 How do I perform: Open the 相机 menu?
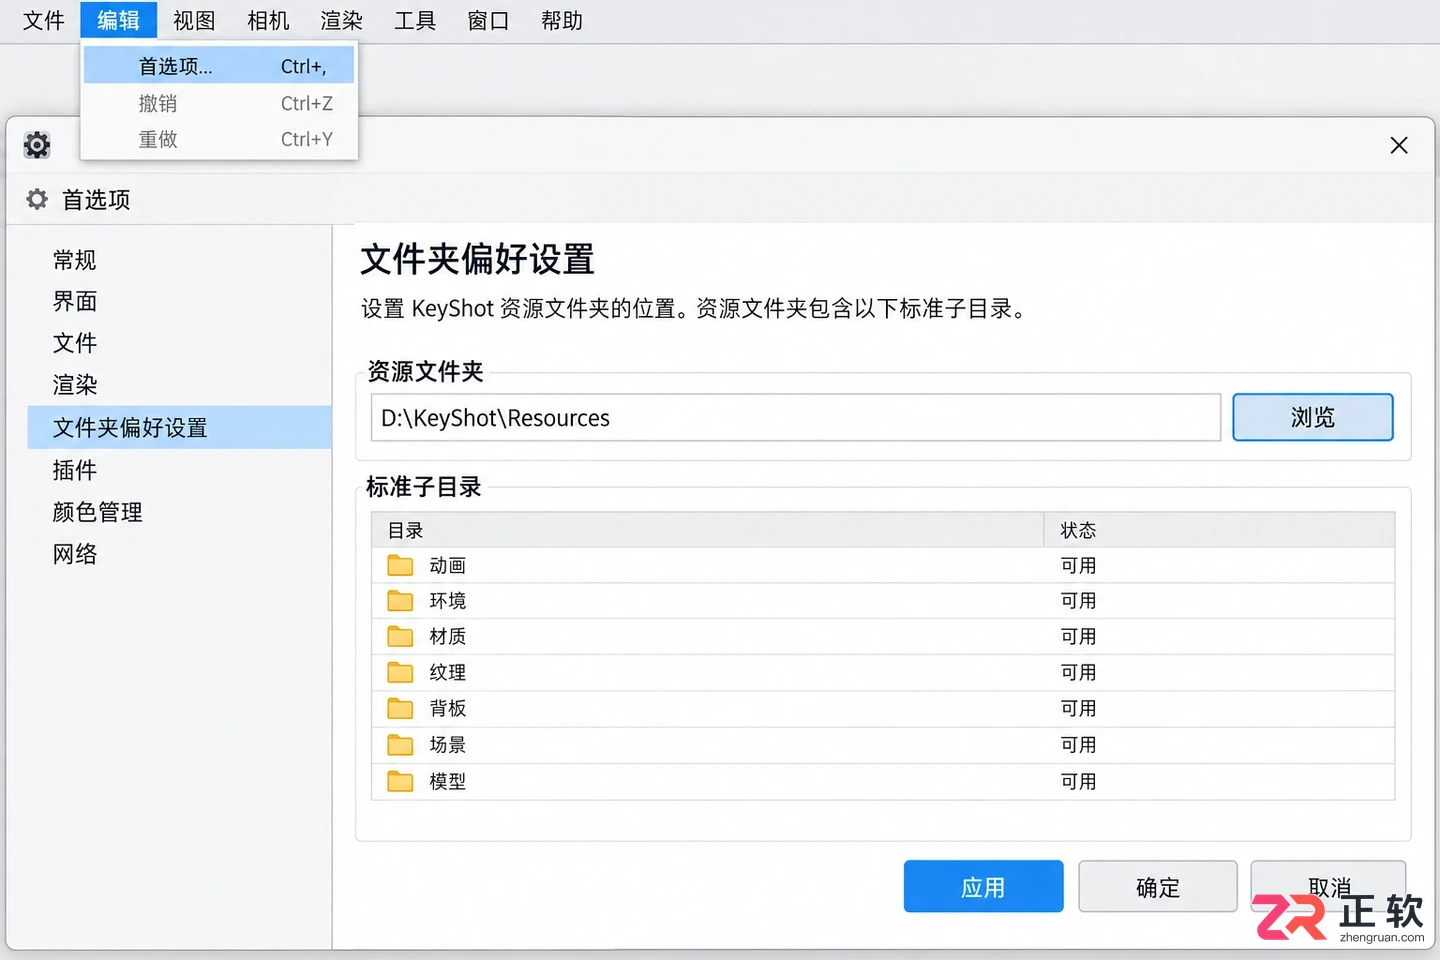[268, 20]
